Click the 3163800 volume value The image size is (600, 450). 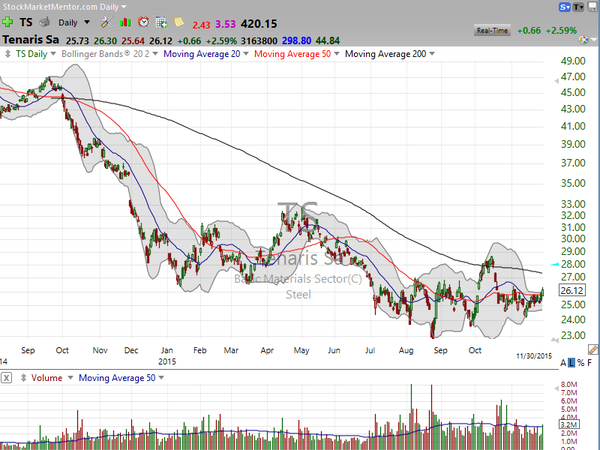coord(259,41)
